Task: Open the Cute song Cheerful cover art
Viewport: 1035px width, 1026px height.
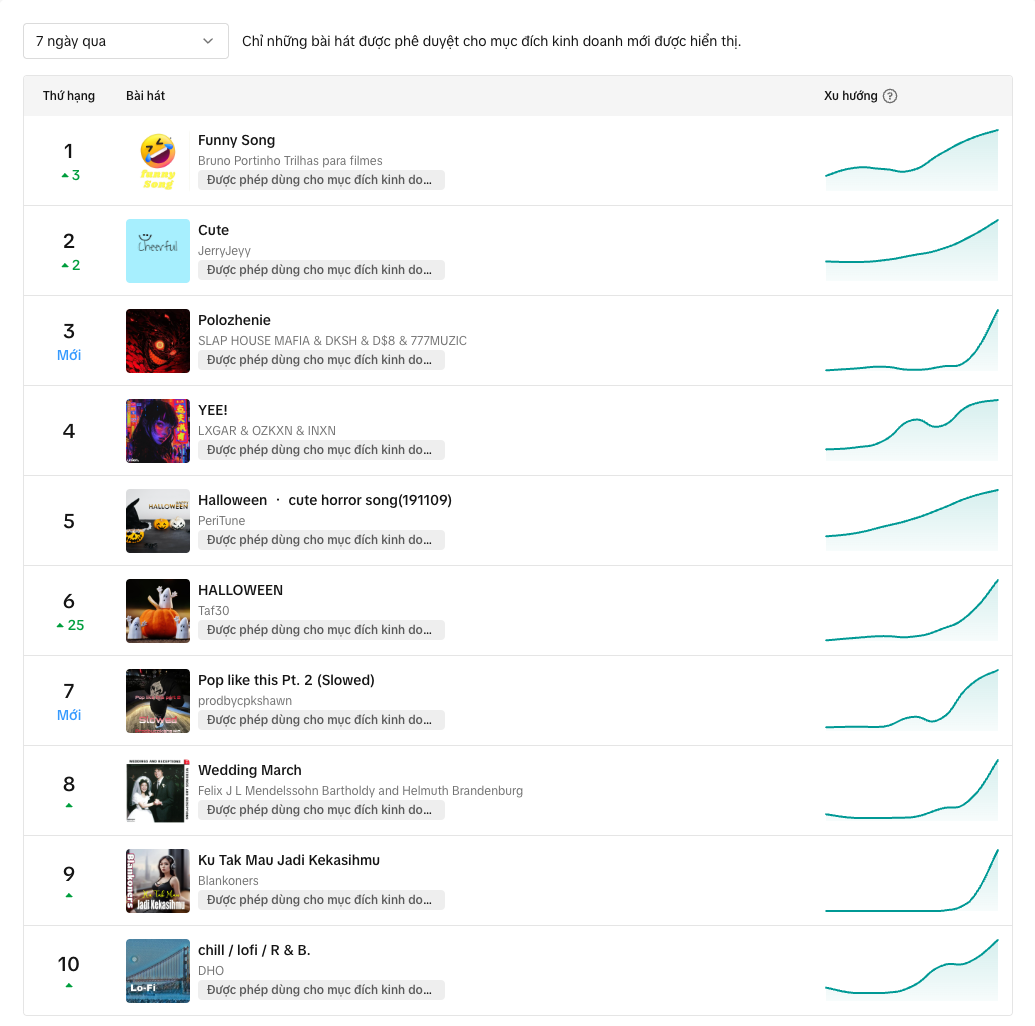Action: 158,251
